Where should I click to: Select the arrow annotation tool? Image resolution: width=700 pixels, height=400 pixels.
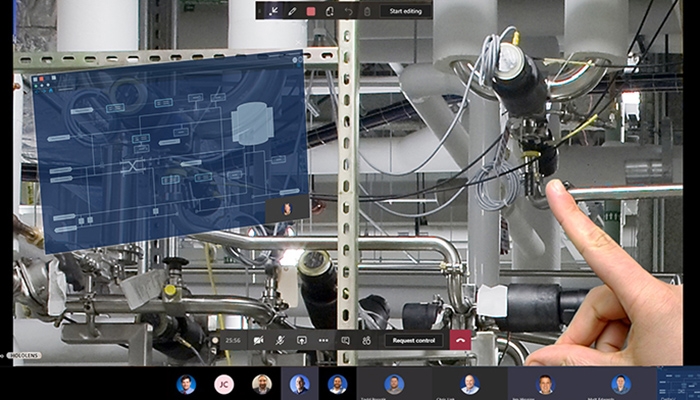pos(274,11)
